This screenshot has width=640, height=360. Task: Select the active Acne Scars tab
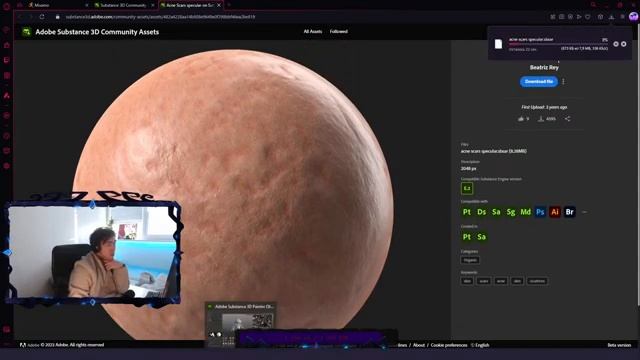(x=190, y=5)
